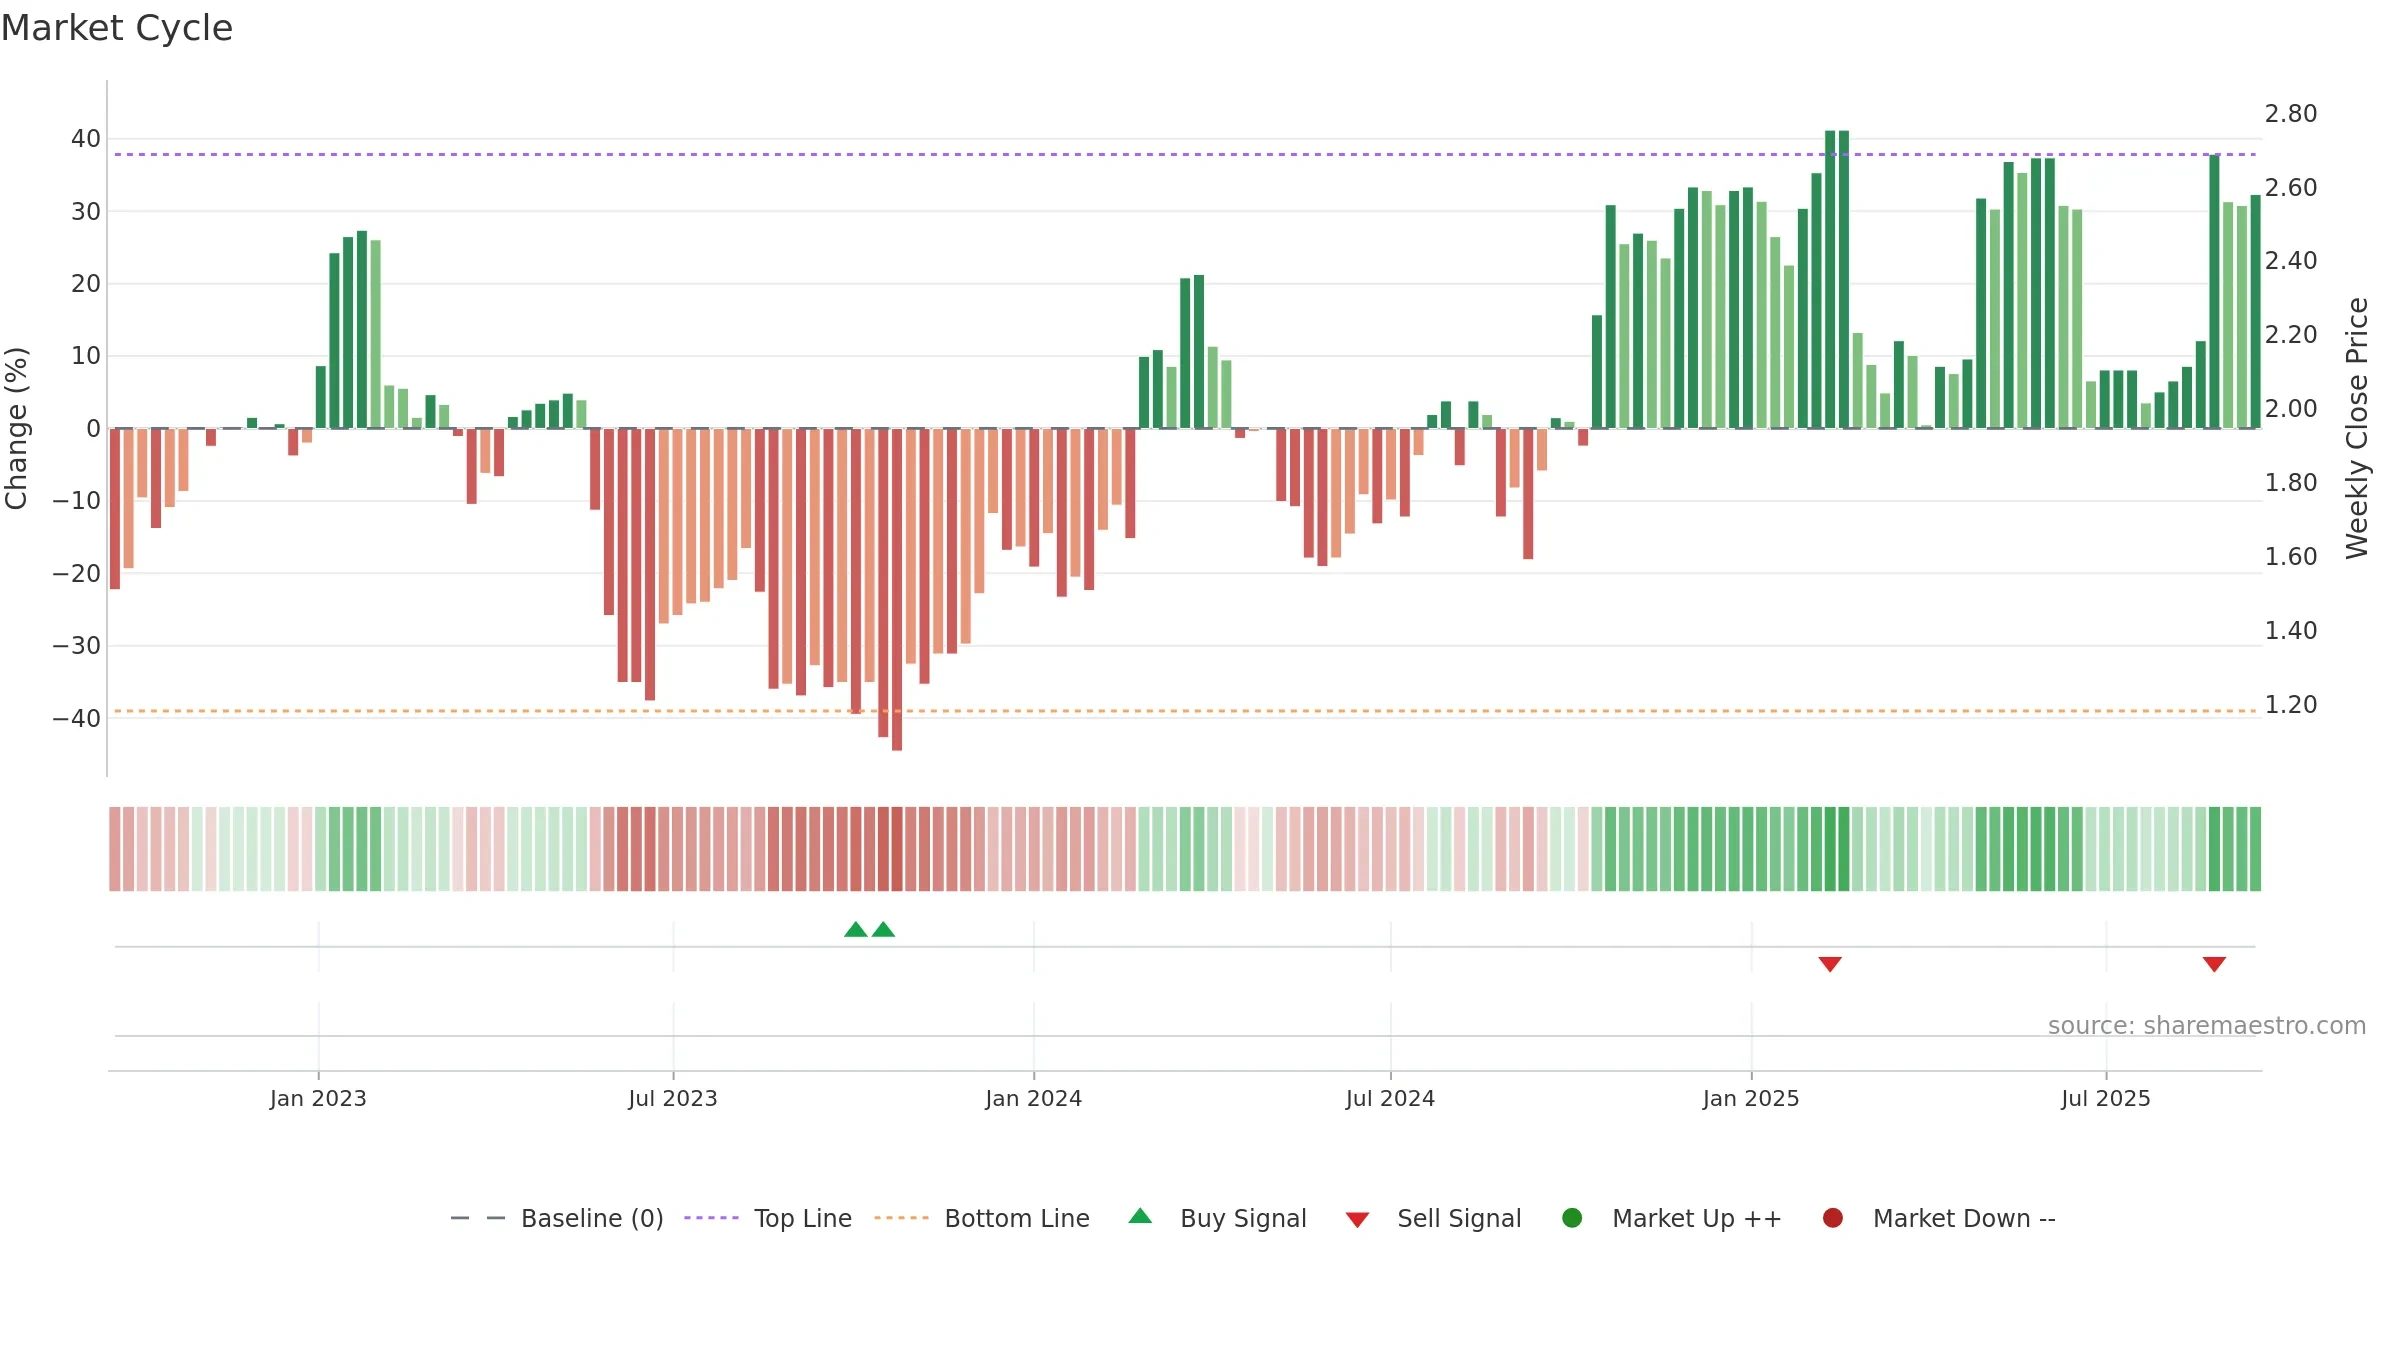Click the lowest red bar below the bottom line
2400x1350 pixels.
click(897, 590)
